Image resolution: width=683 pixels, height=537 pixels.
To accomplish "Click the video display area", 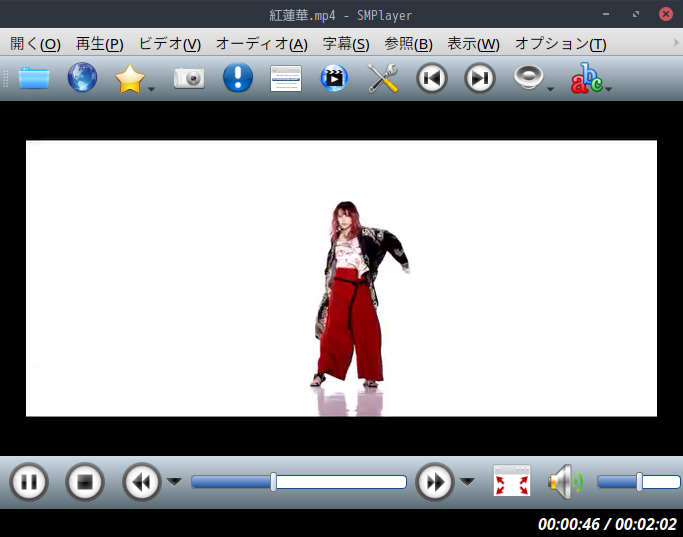I will [342, 278].
